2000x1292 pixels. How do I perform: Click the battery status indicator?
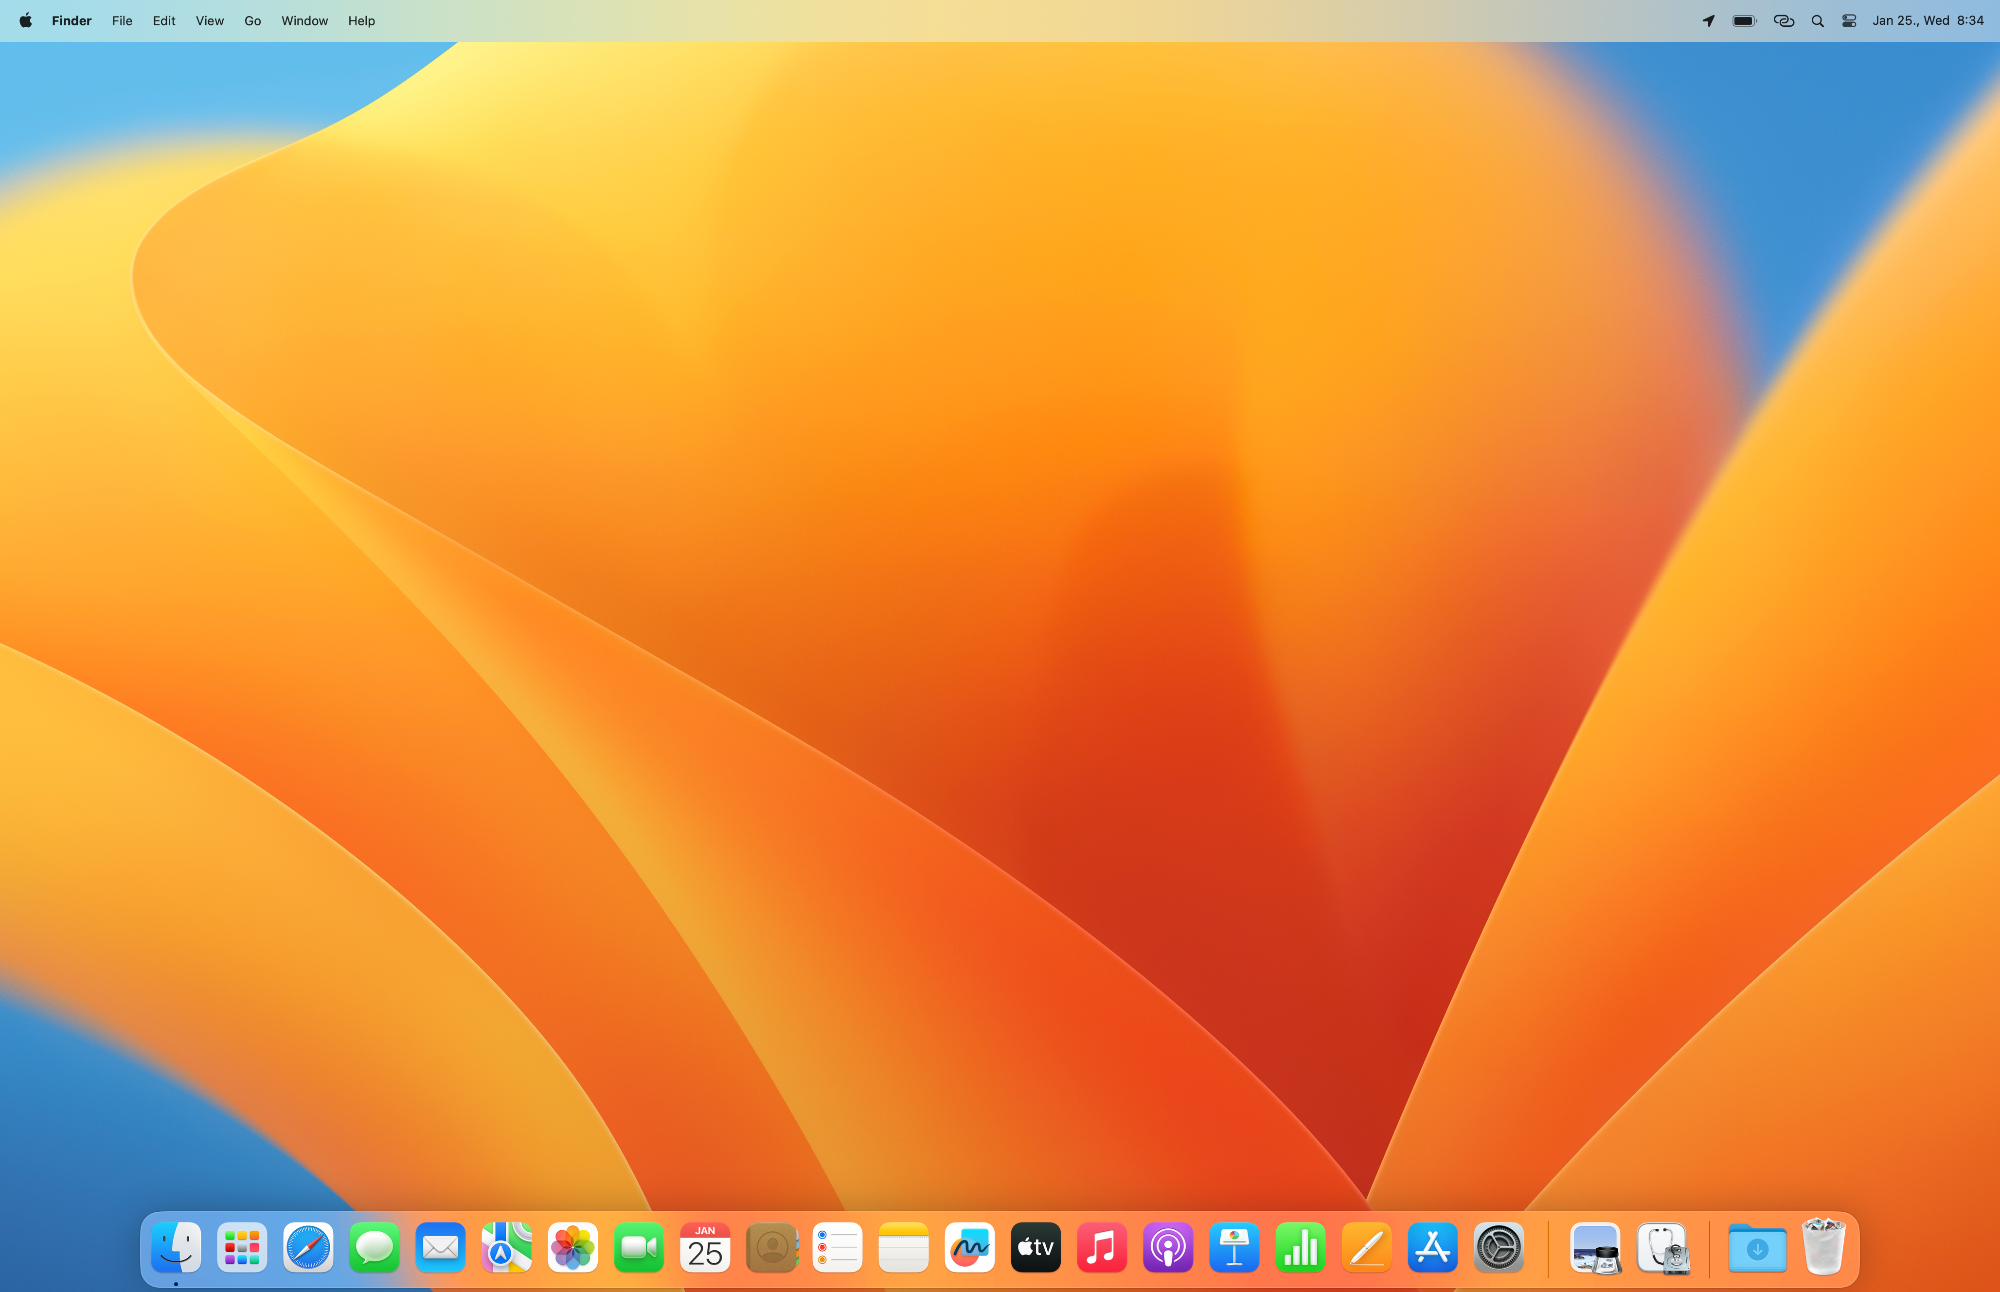pyautogui.click(x=1744, y=21)
